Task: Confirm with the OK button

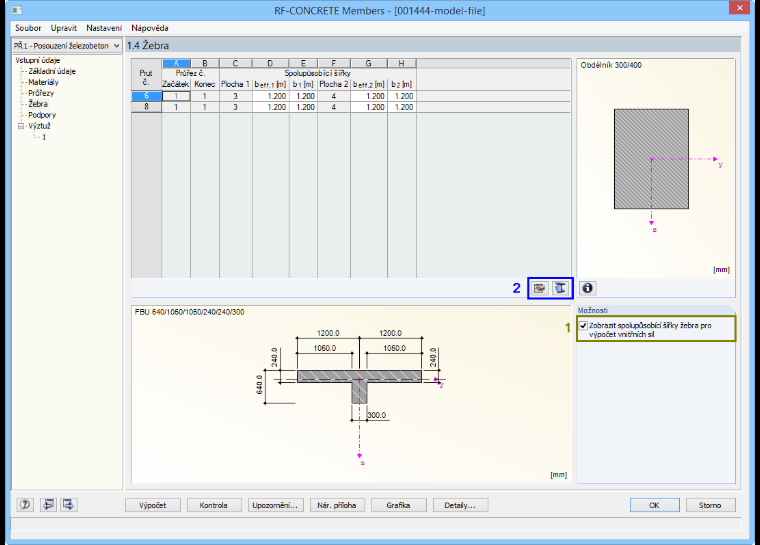Action: (x=654, y=505)
